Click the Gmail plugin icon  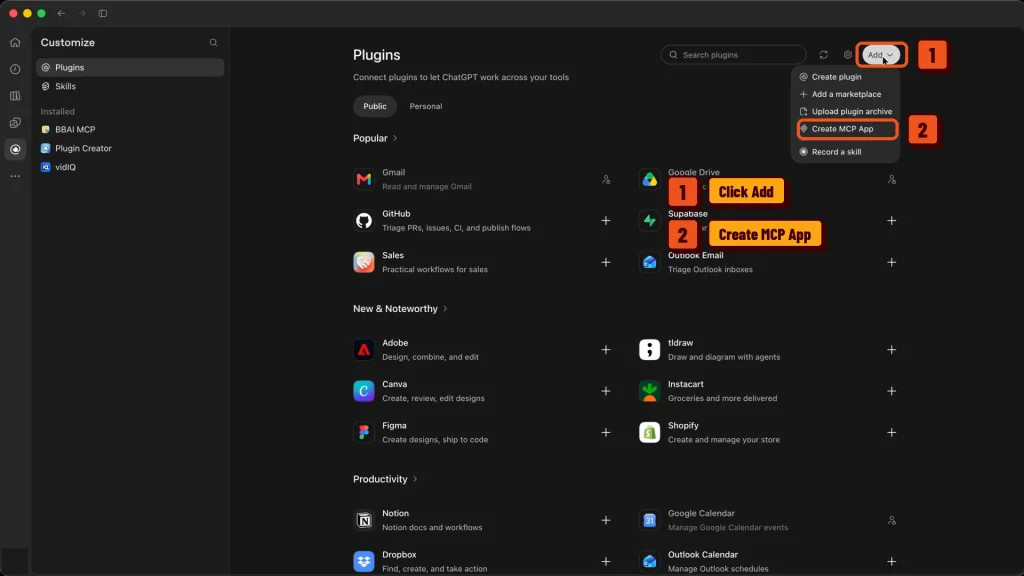[364, 179]
